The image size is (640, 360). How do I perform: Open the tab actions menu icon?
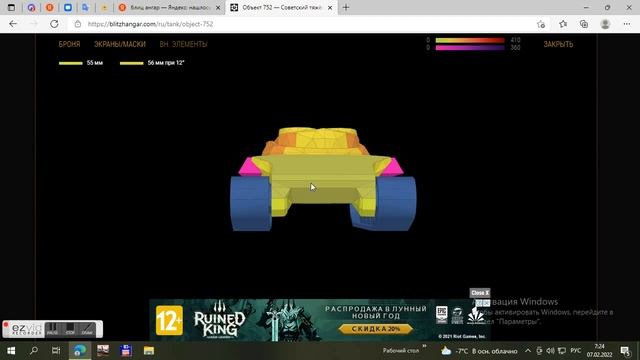tap(11, 7)
